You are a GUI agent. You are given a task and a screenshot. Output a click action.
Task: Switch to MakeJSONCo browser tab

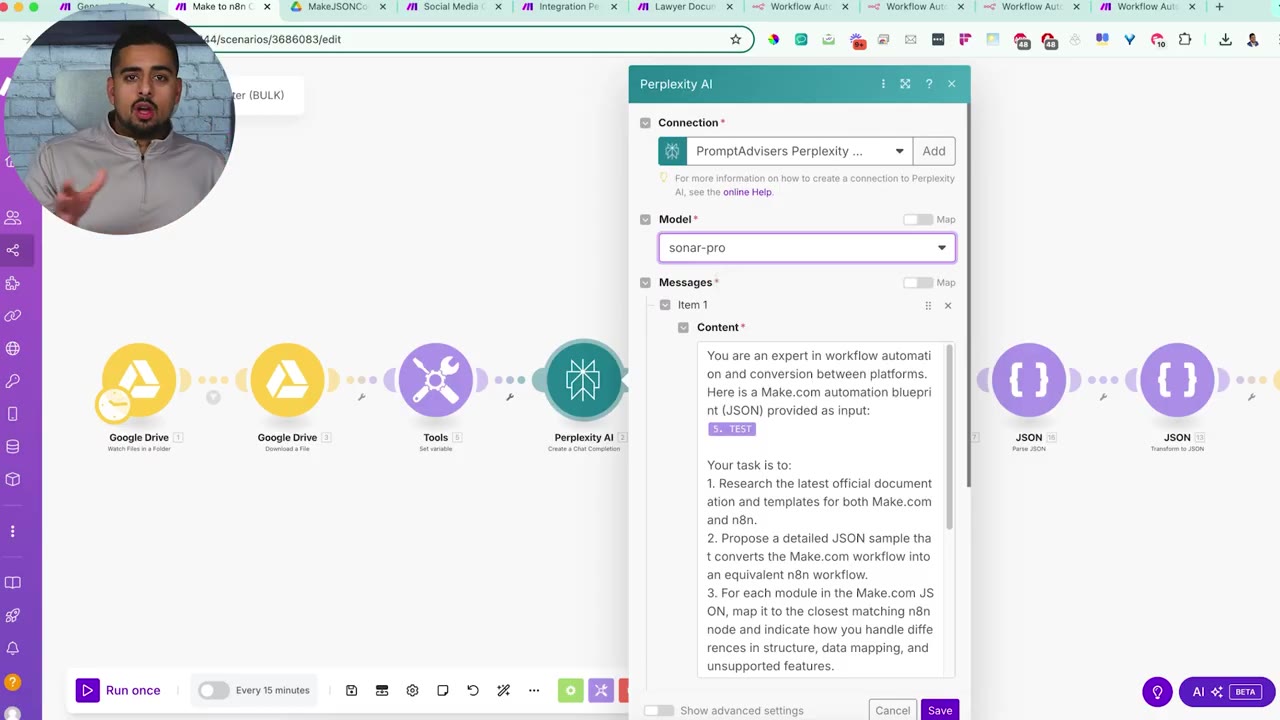(x=338, y=7)
